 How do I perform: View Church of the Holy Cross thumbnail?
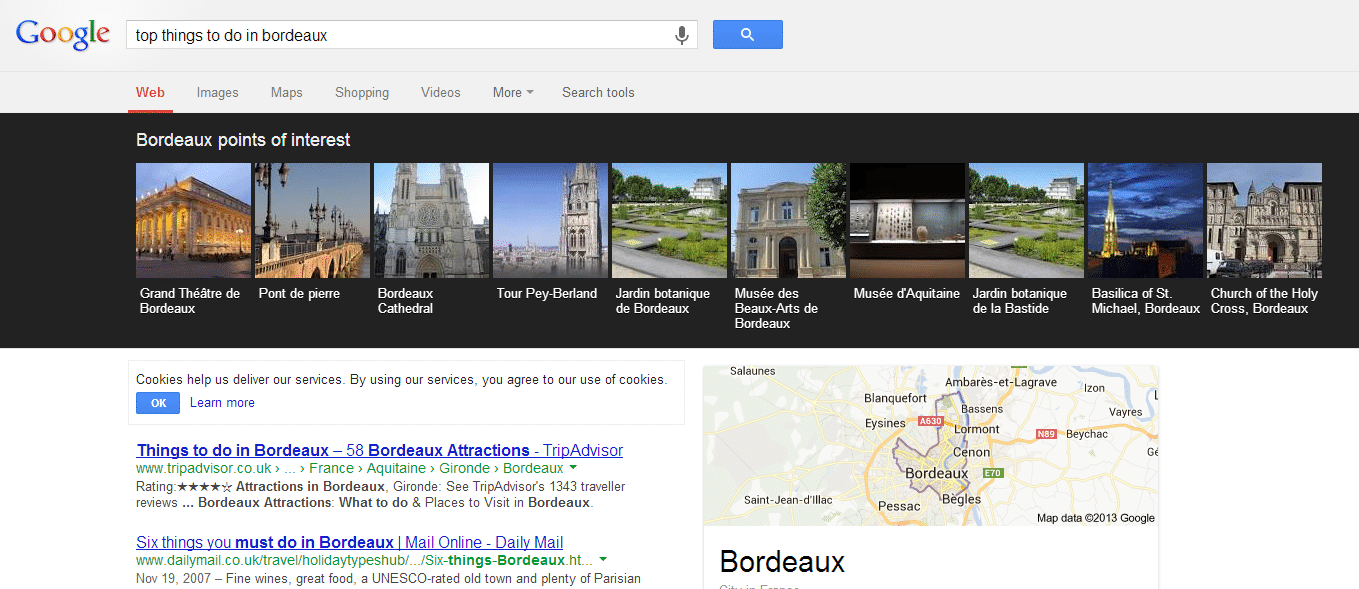pyautogui.click(x=1264, y=220)
